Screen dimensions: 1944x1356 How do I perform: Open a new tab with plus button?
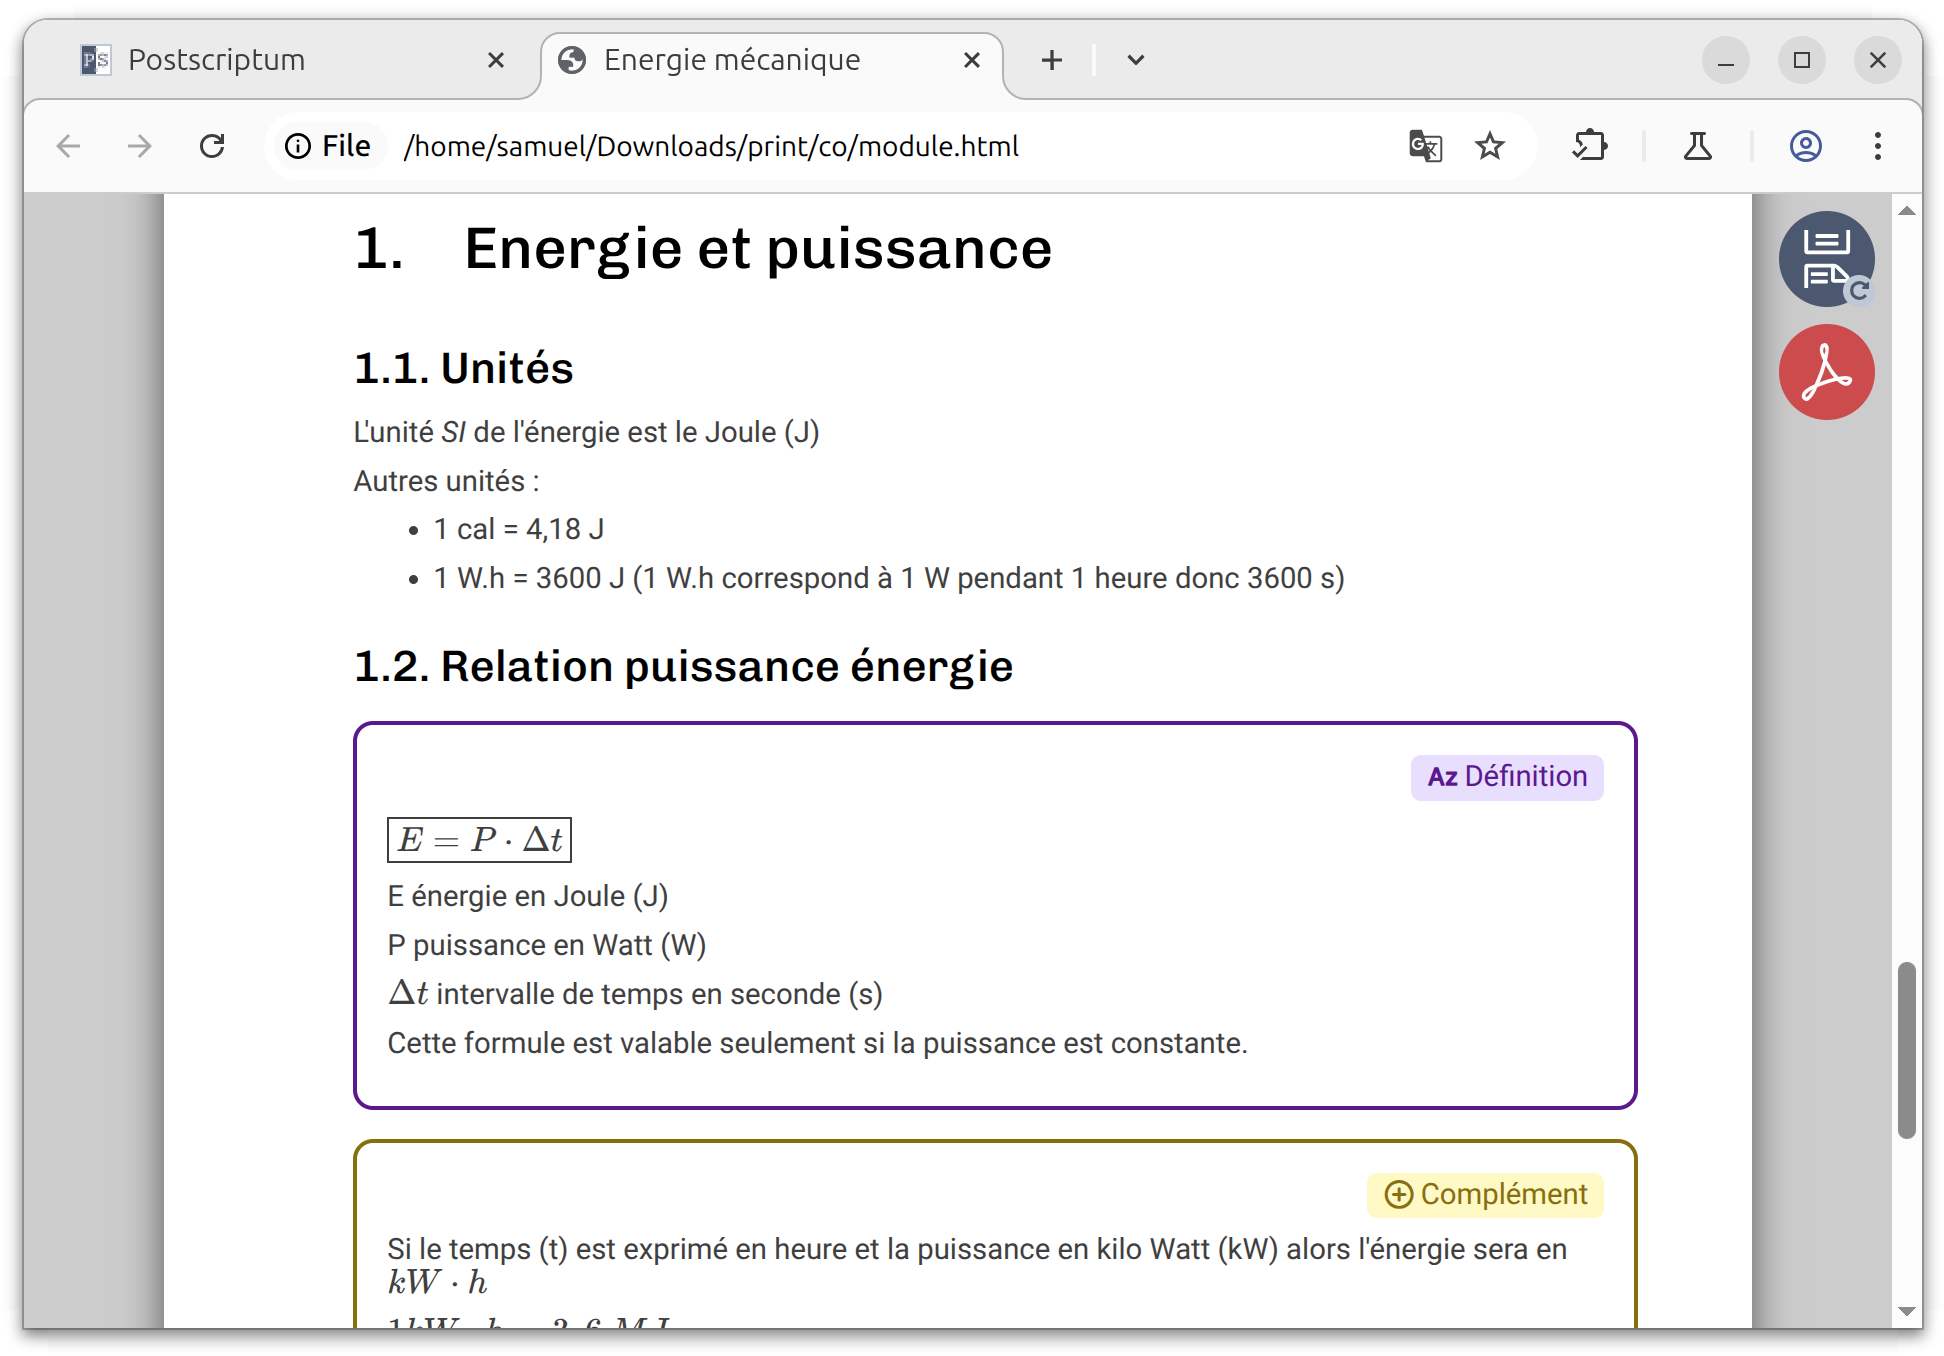coord(1051,60)
